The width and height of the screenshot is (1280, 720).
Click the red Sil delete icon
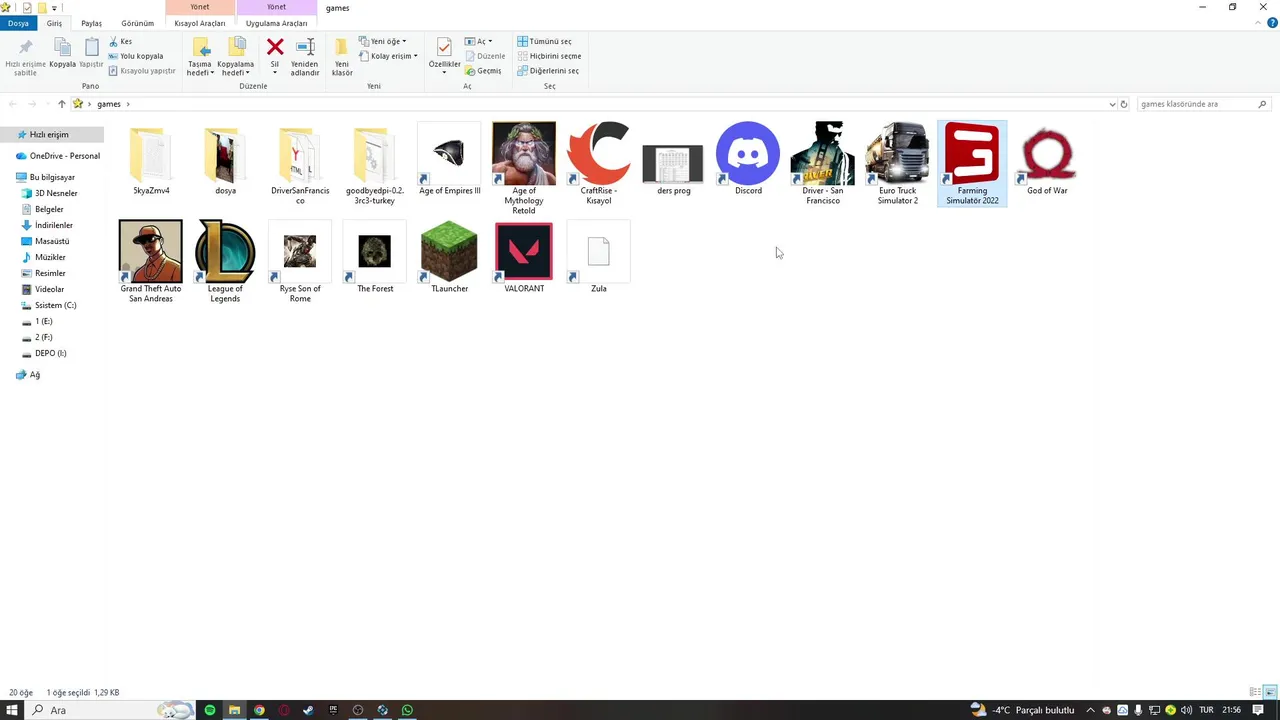[x=275, y=47]
